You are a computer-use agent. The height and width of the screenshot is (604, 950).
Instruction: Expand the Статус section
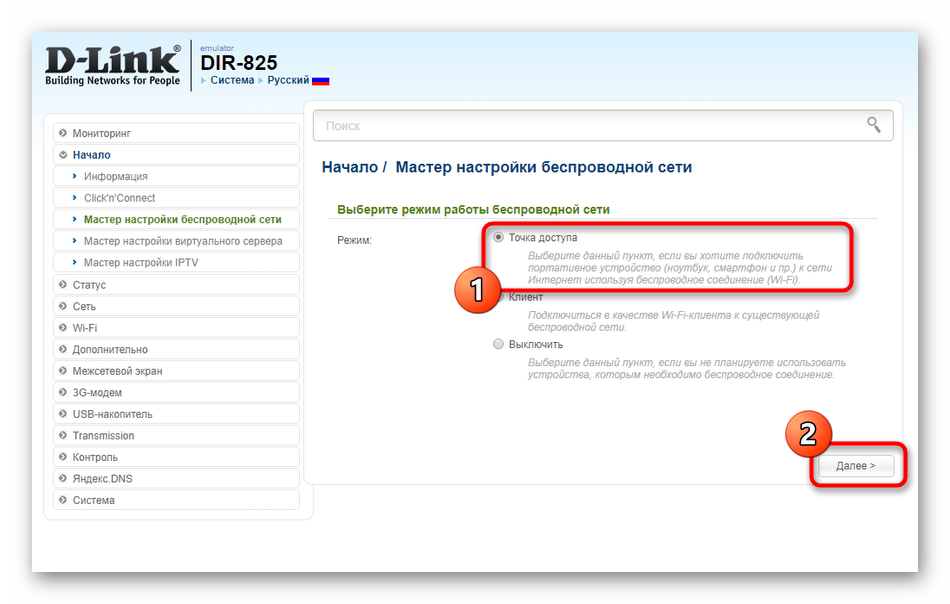click(x=89, y=285)
